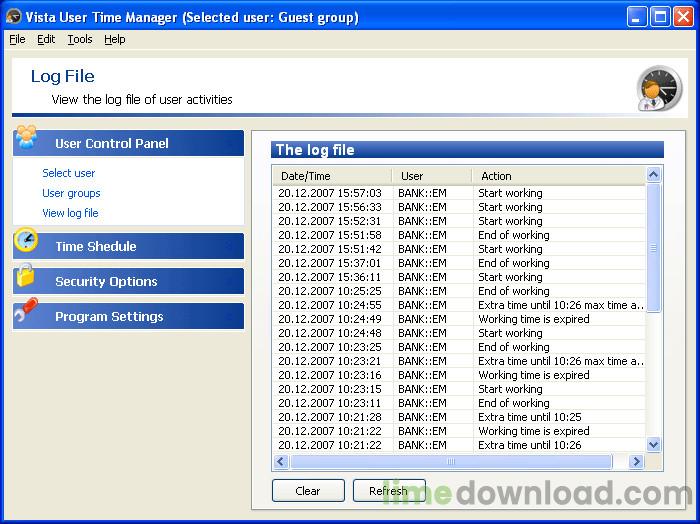Click the Refresh button
The height and width of the screenshot is (524, 700).
coord(389,491)
